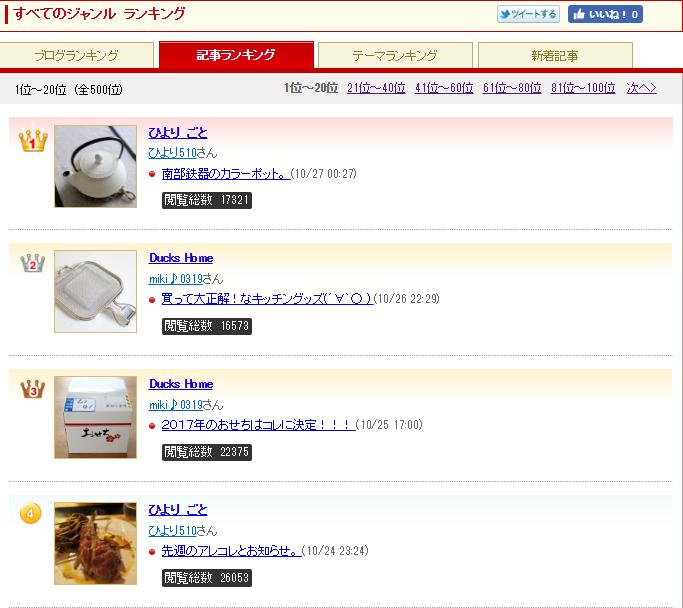Click the Twitter ツイートする button
683x608 pixels.
pyautogui.click(x=528, y=14)
